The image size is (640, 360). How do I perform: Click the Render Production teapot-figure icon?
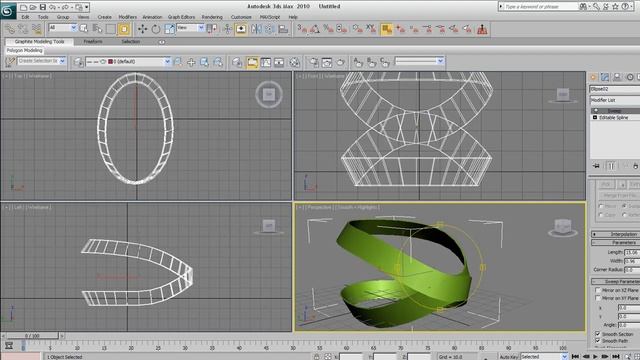point(482,29)
